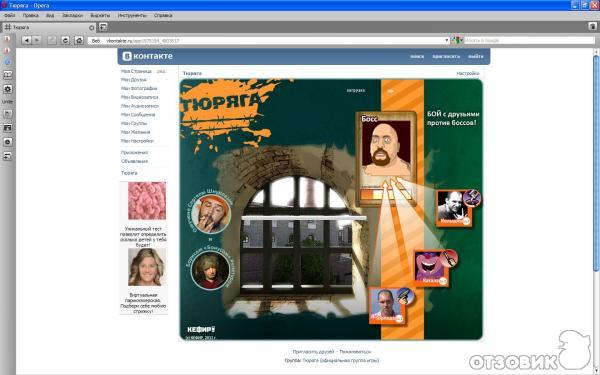Click the page vertical scrollbar
Viewport: 600px width, 375px height.
coord(596,164)
